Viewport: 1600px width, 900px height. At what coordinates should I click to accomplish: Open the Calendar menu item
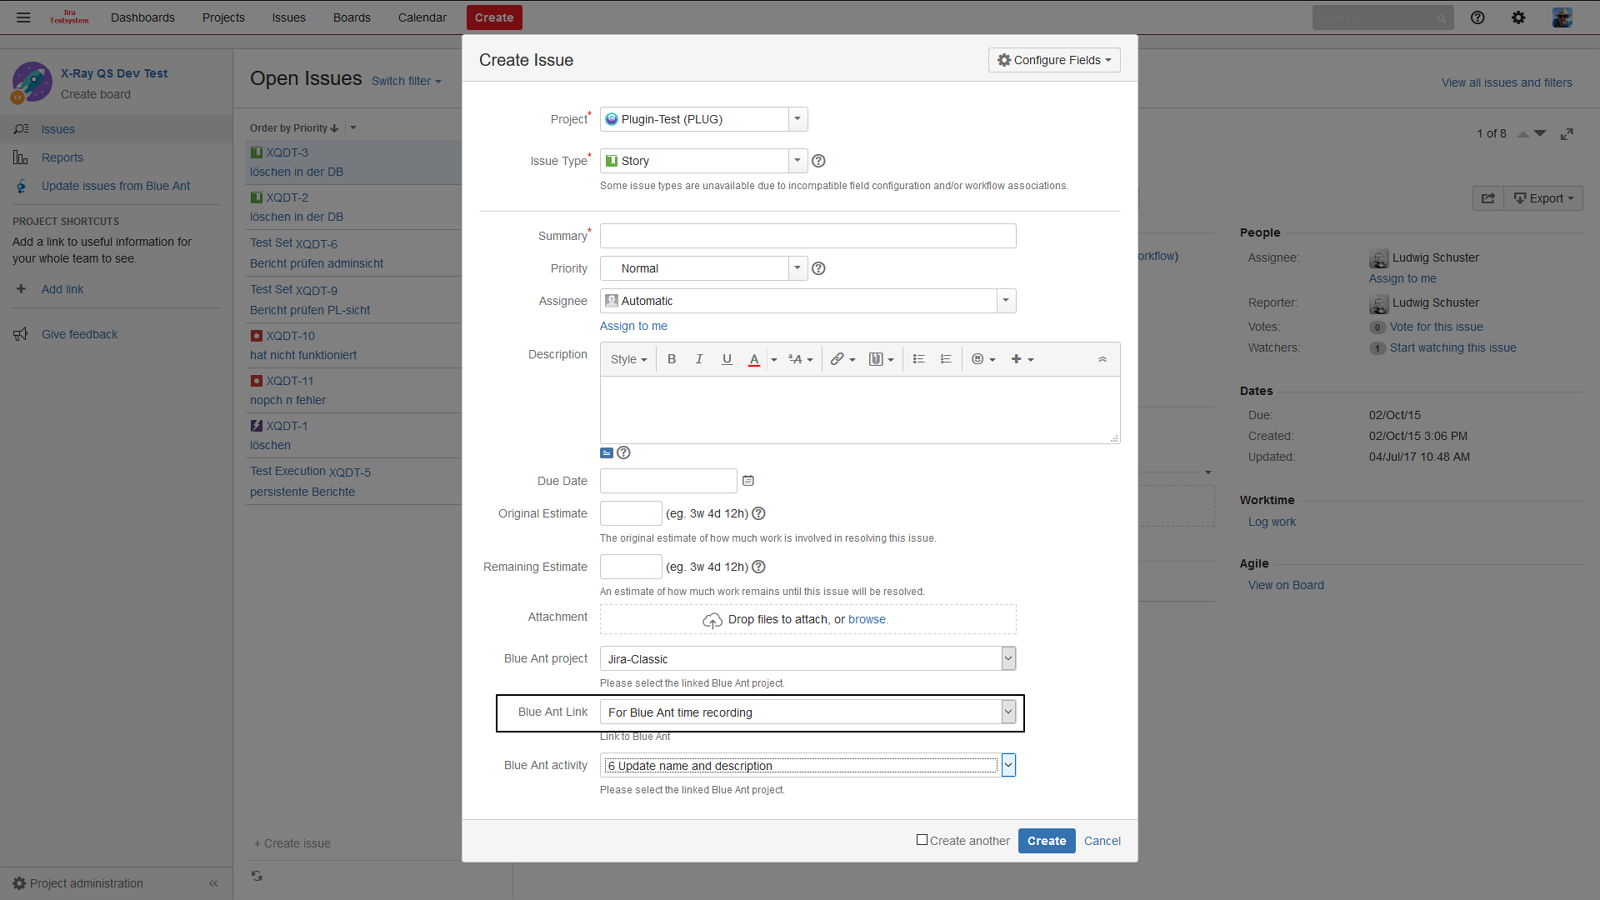coord(422,17)
